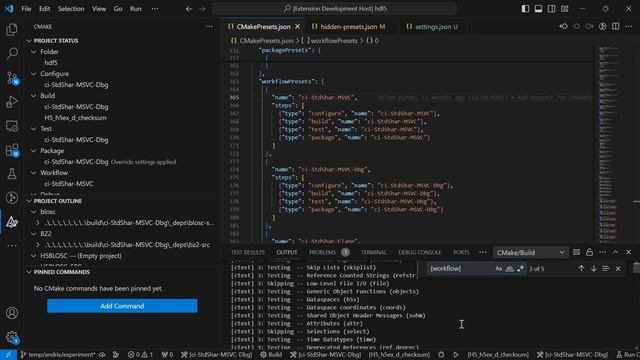The height and width of the screenshot is (360, 640).
Task: Open the Run menu
Action: coord(136,9)
